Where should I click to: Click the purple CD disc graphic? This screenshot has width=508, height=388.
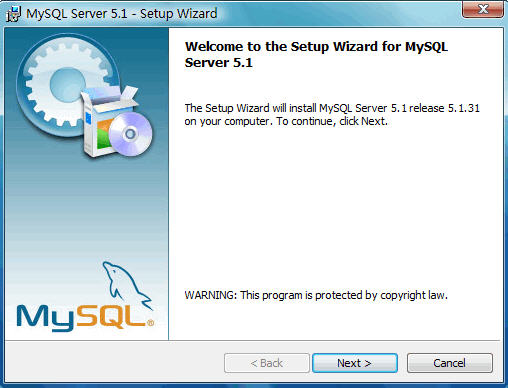(x=130, y=134)
